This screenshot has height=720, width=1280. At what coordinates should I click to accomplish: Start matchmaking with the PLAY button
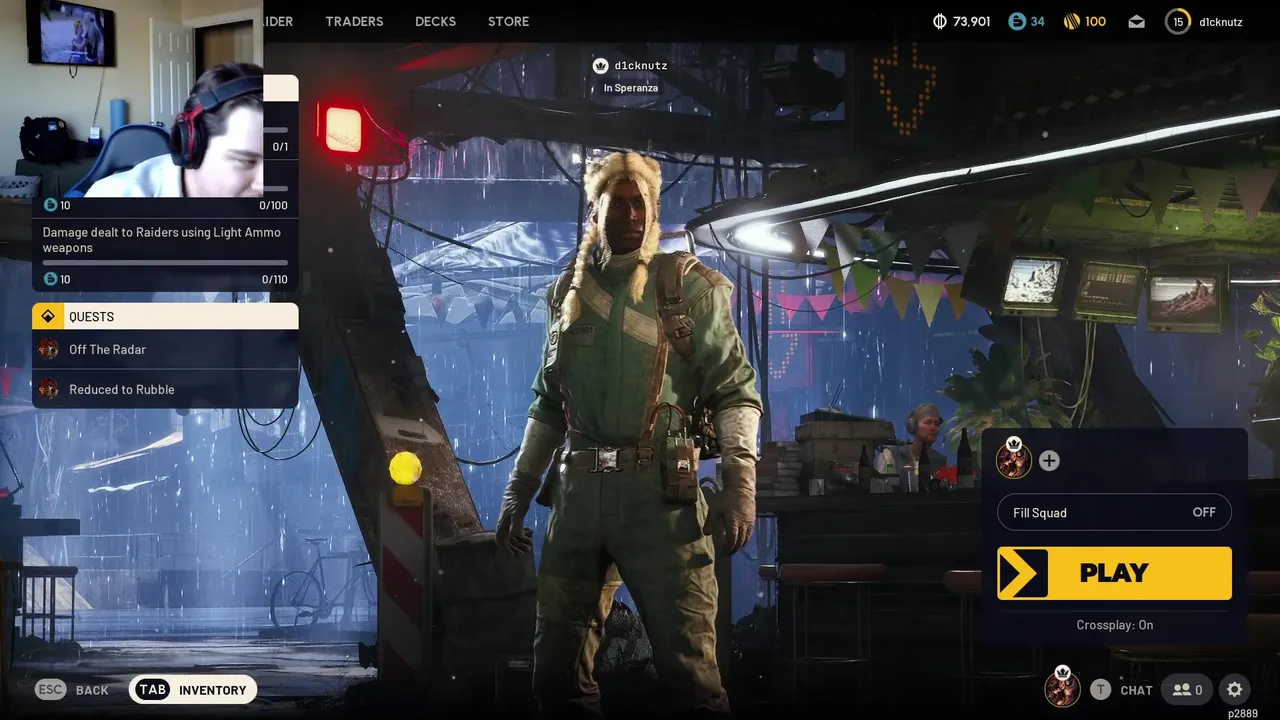1114,573
